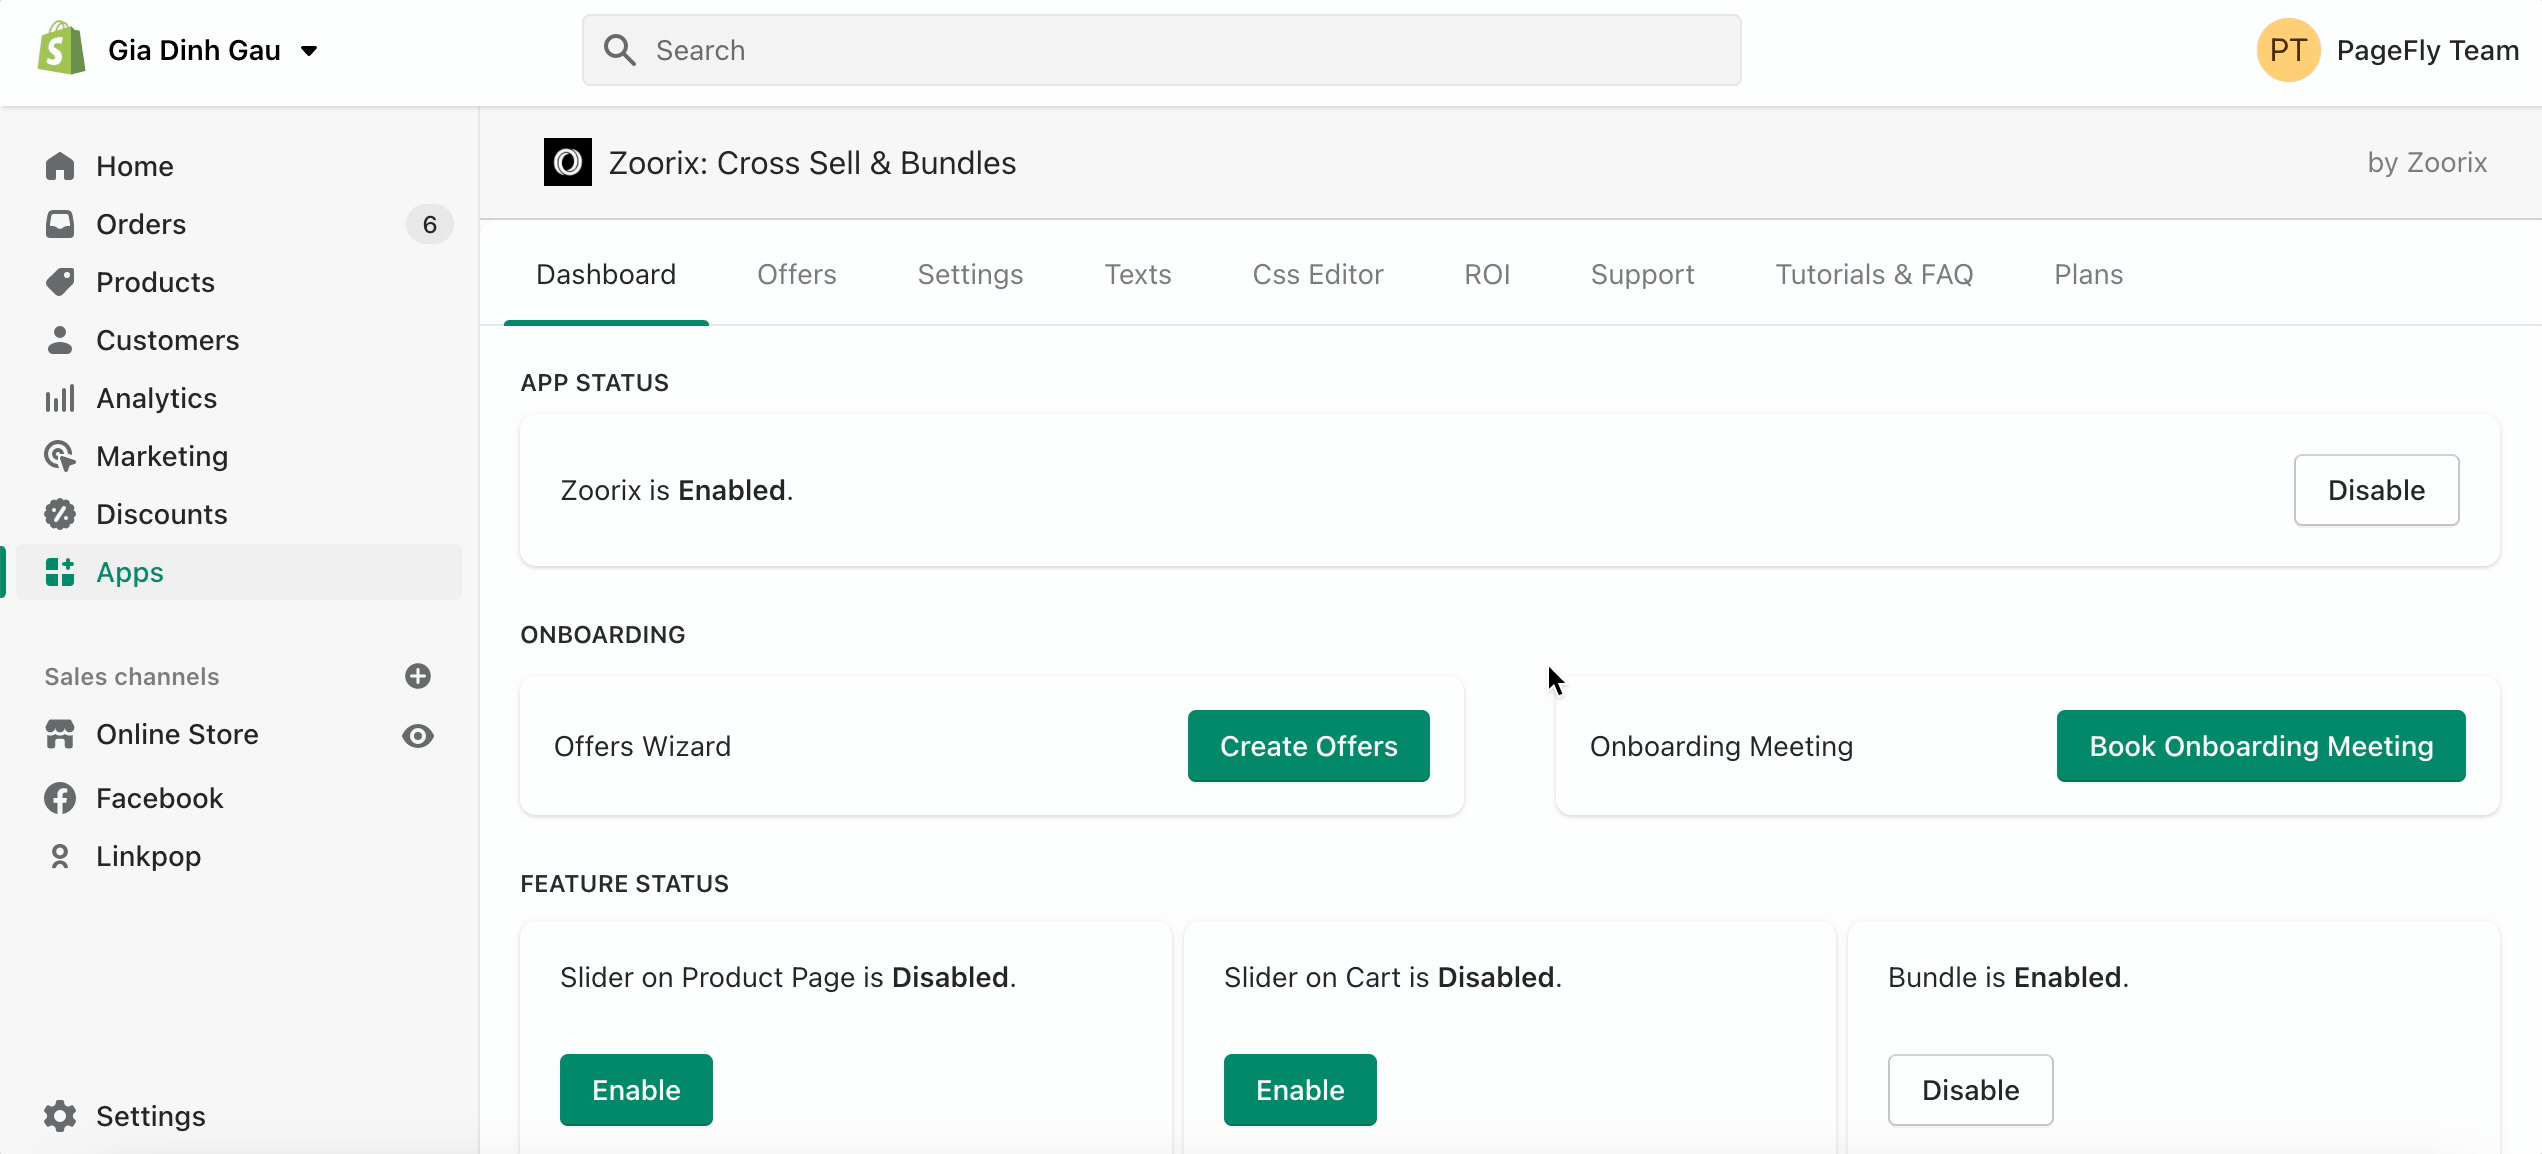The width and height of the screenshot is (2542, 1154).
Task: Open the Texts tab
Action: [1138, 274]
